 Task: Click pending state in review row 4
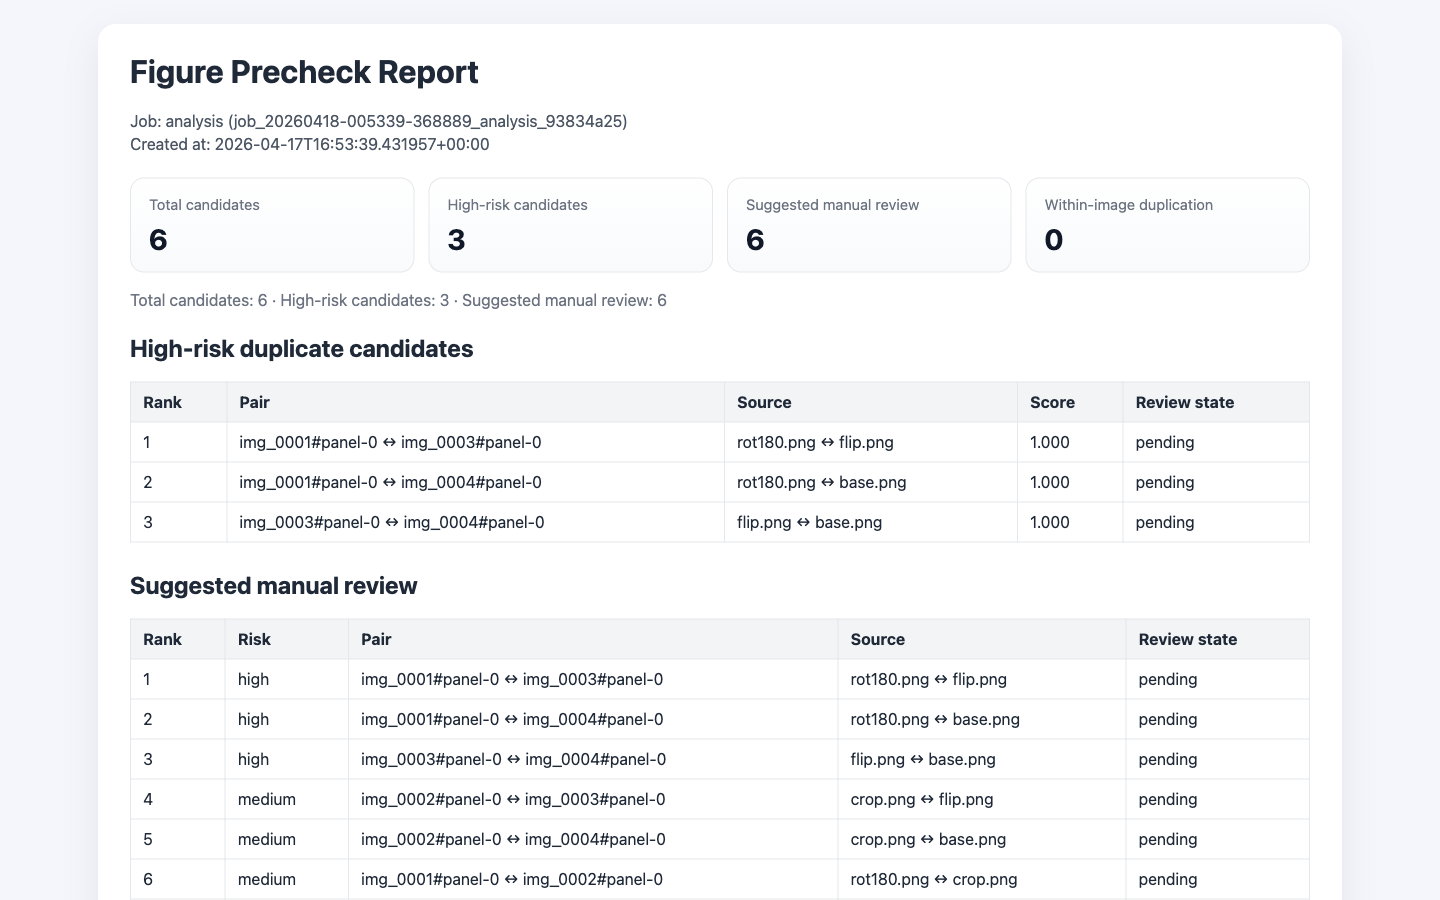pyautogui.click(x=1168, y=799)
